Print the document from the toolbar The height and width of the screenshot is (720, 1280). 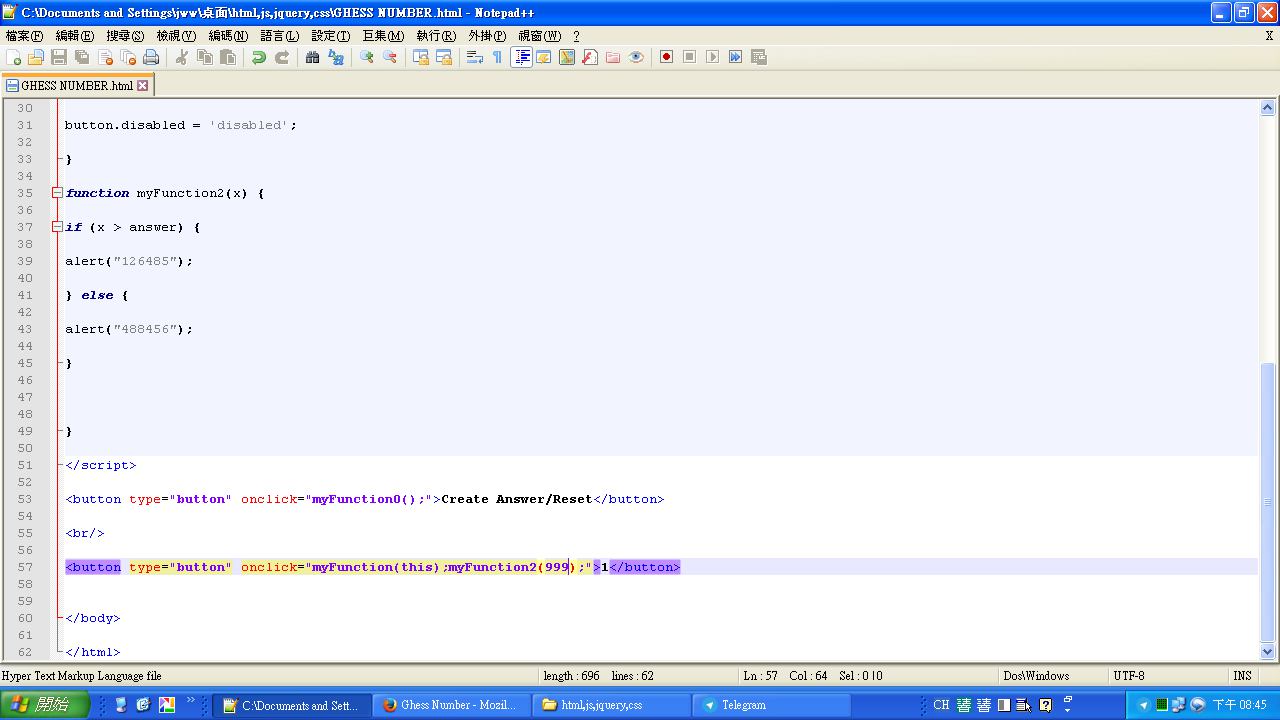[151, 57]
